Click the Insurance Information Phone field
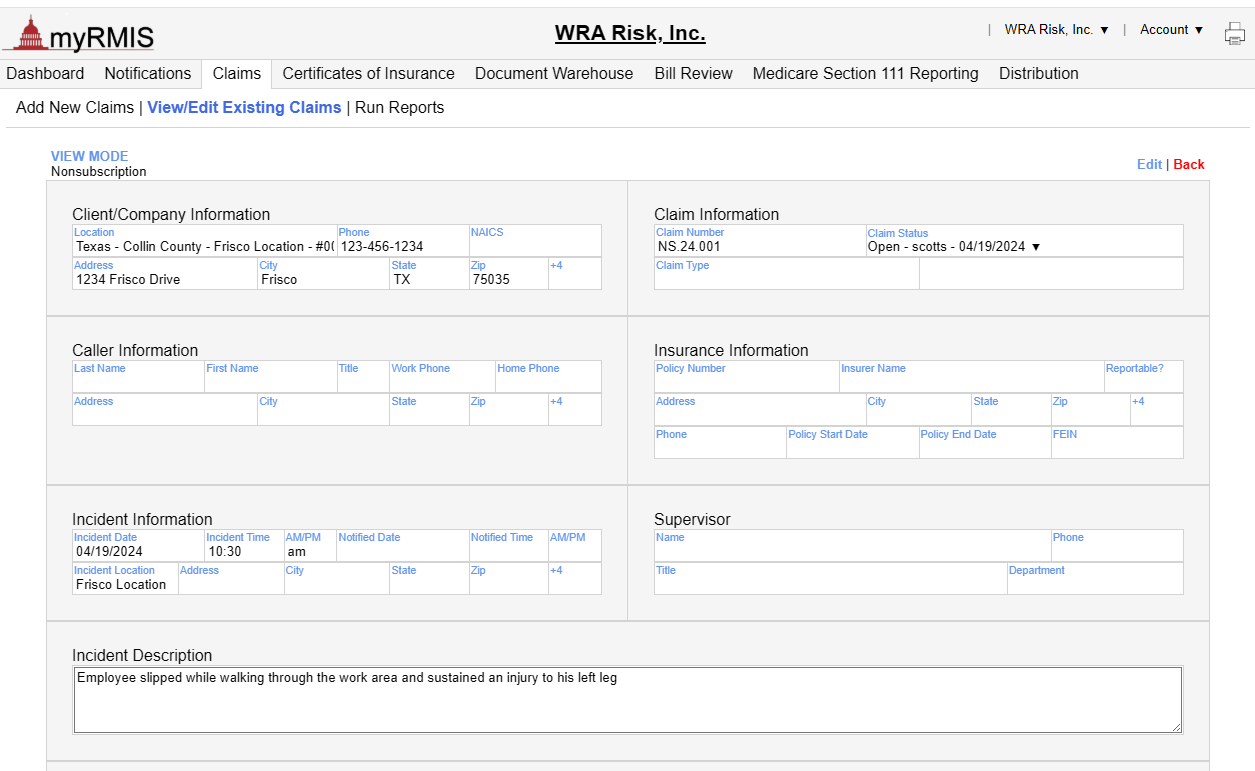Image resolution: width=1255 pixels, height=771 pixels. 720,443
